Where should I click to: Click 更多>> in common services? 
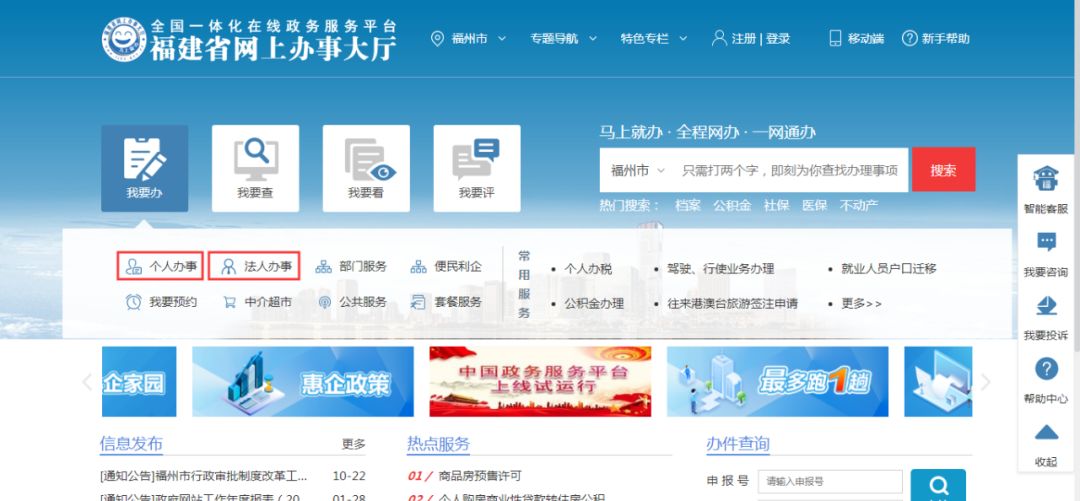coord(861,303)
